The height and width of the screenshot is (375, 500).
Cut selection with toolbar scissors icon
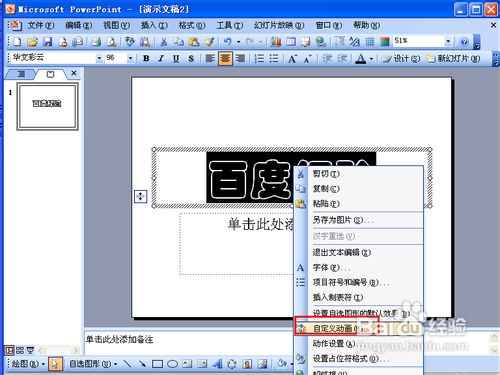click(163, 42)
